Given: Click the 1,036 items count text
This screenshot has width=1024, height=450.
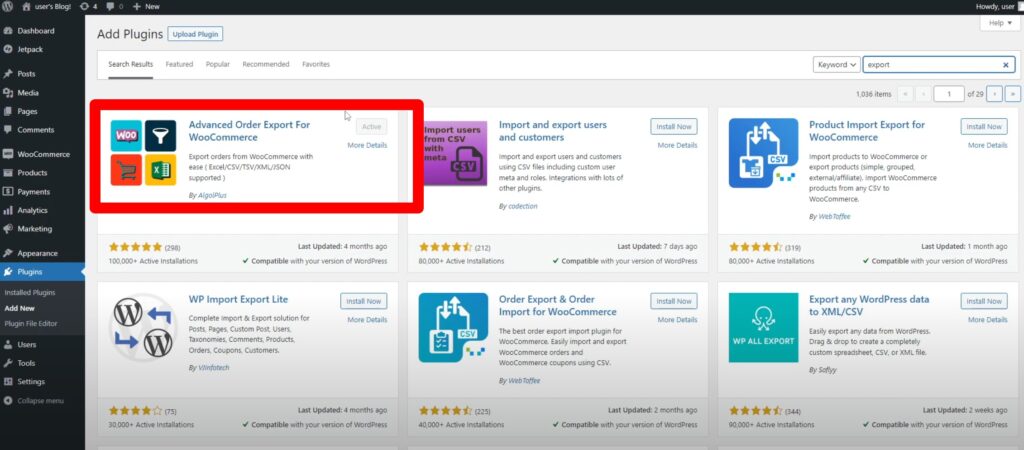Looking at the screenshot, I should (x=873, y=94).
